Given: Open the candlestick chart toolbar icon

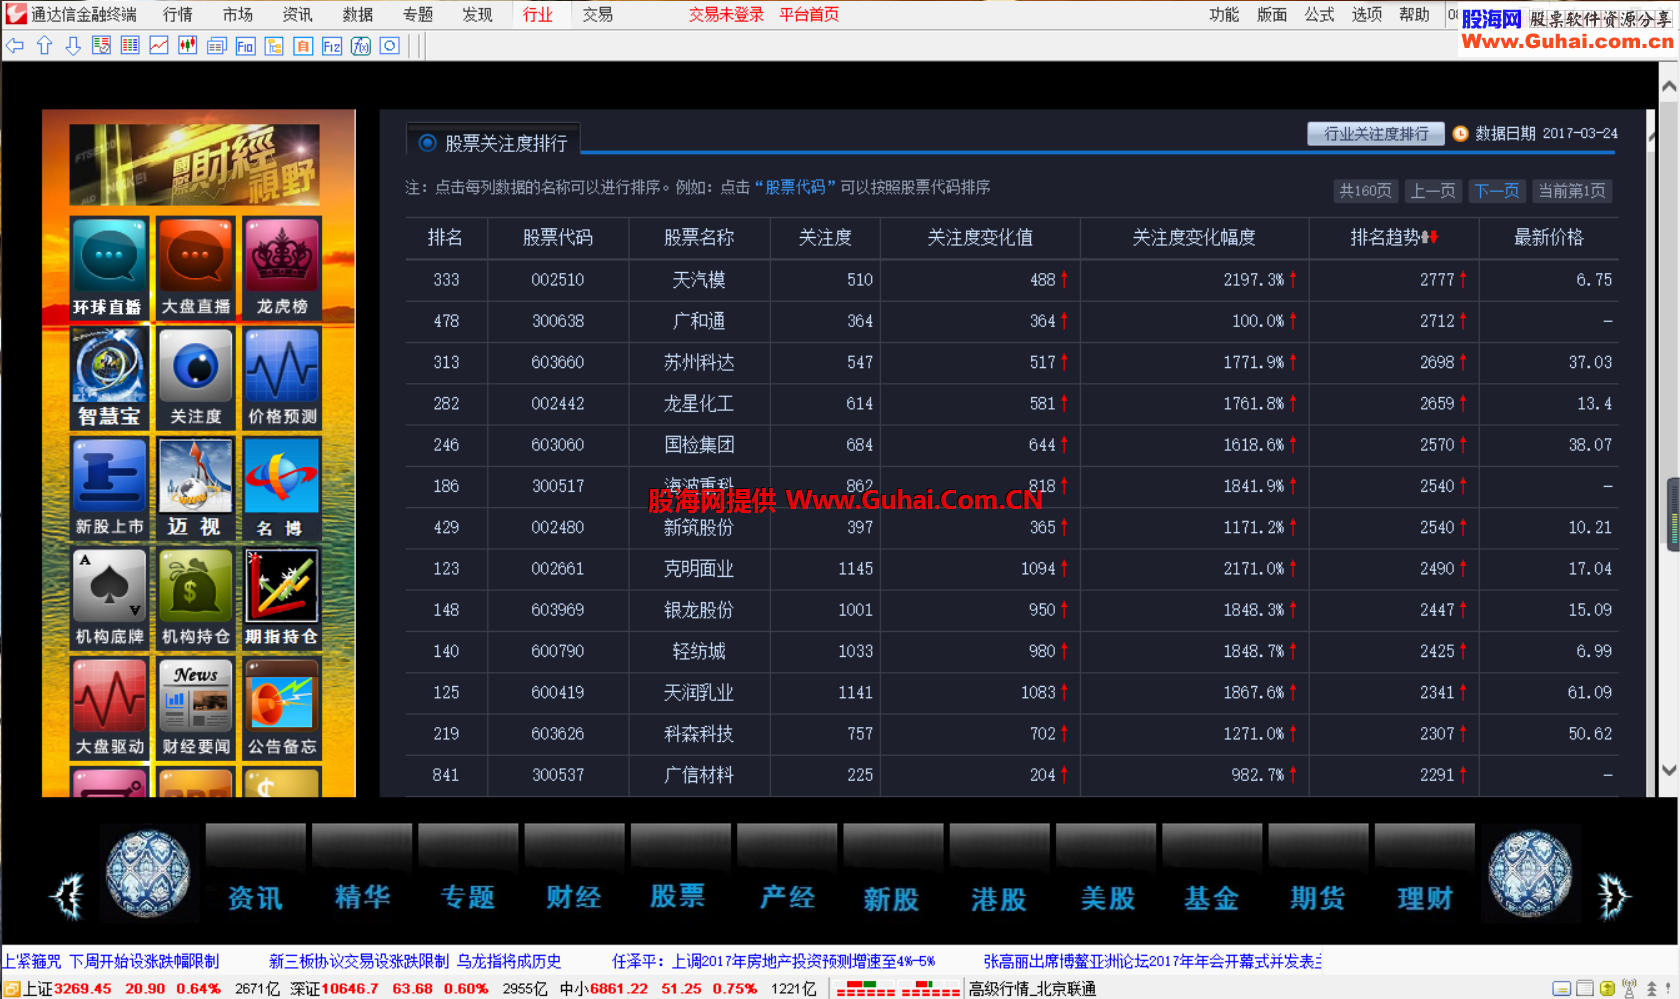Looking at the screenshot, I should coord(187,46).
